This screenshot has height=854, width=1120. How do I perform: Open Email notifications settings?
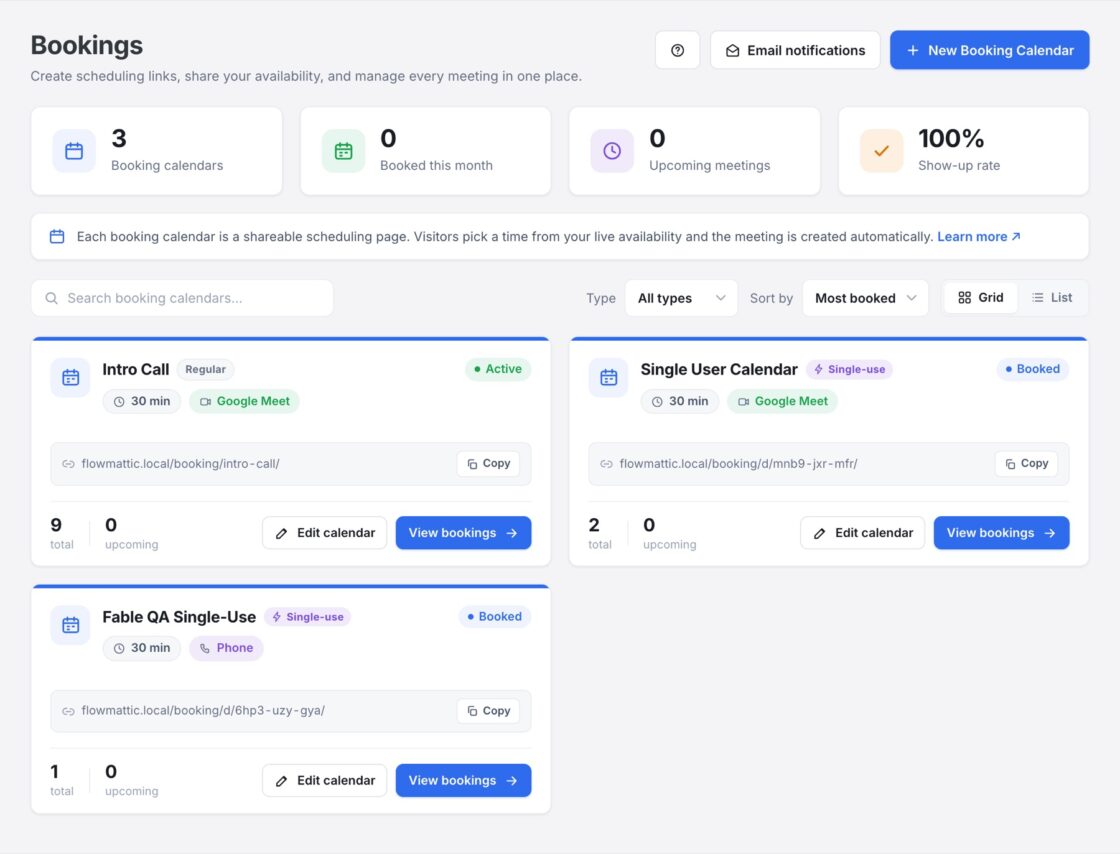(795, 50)
